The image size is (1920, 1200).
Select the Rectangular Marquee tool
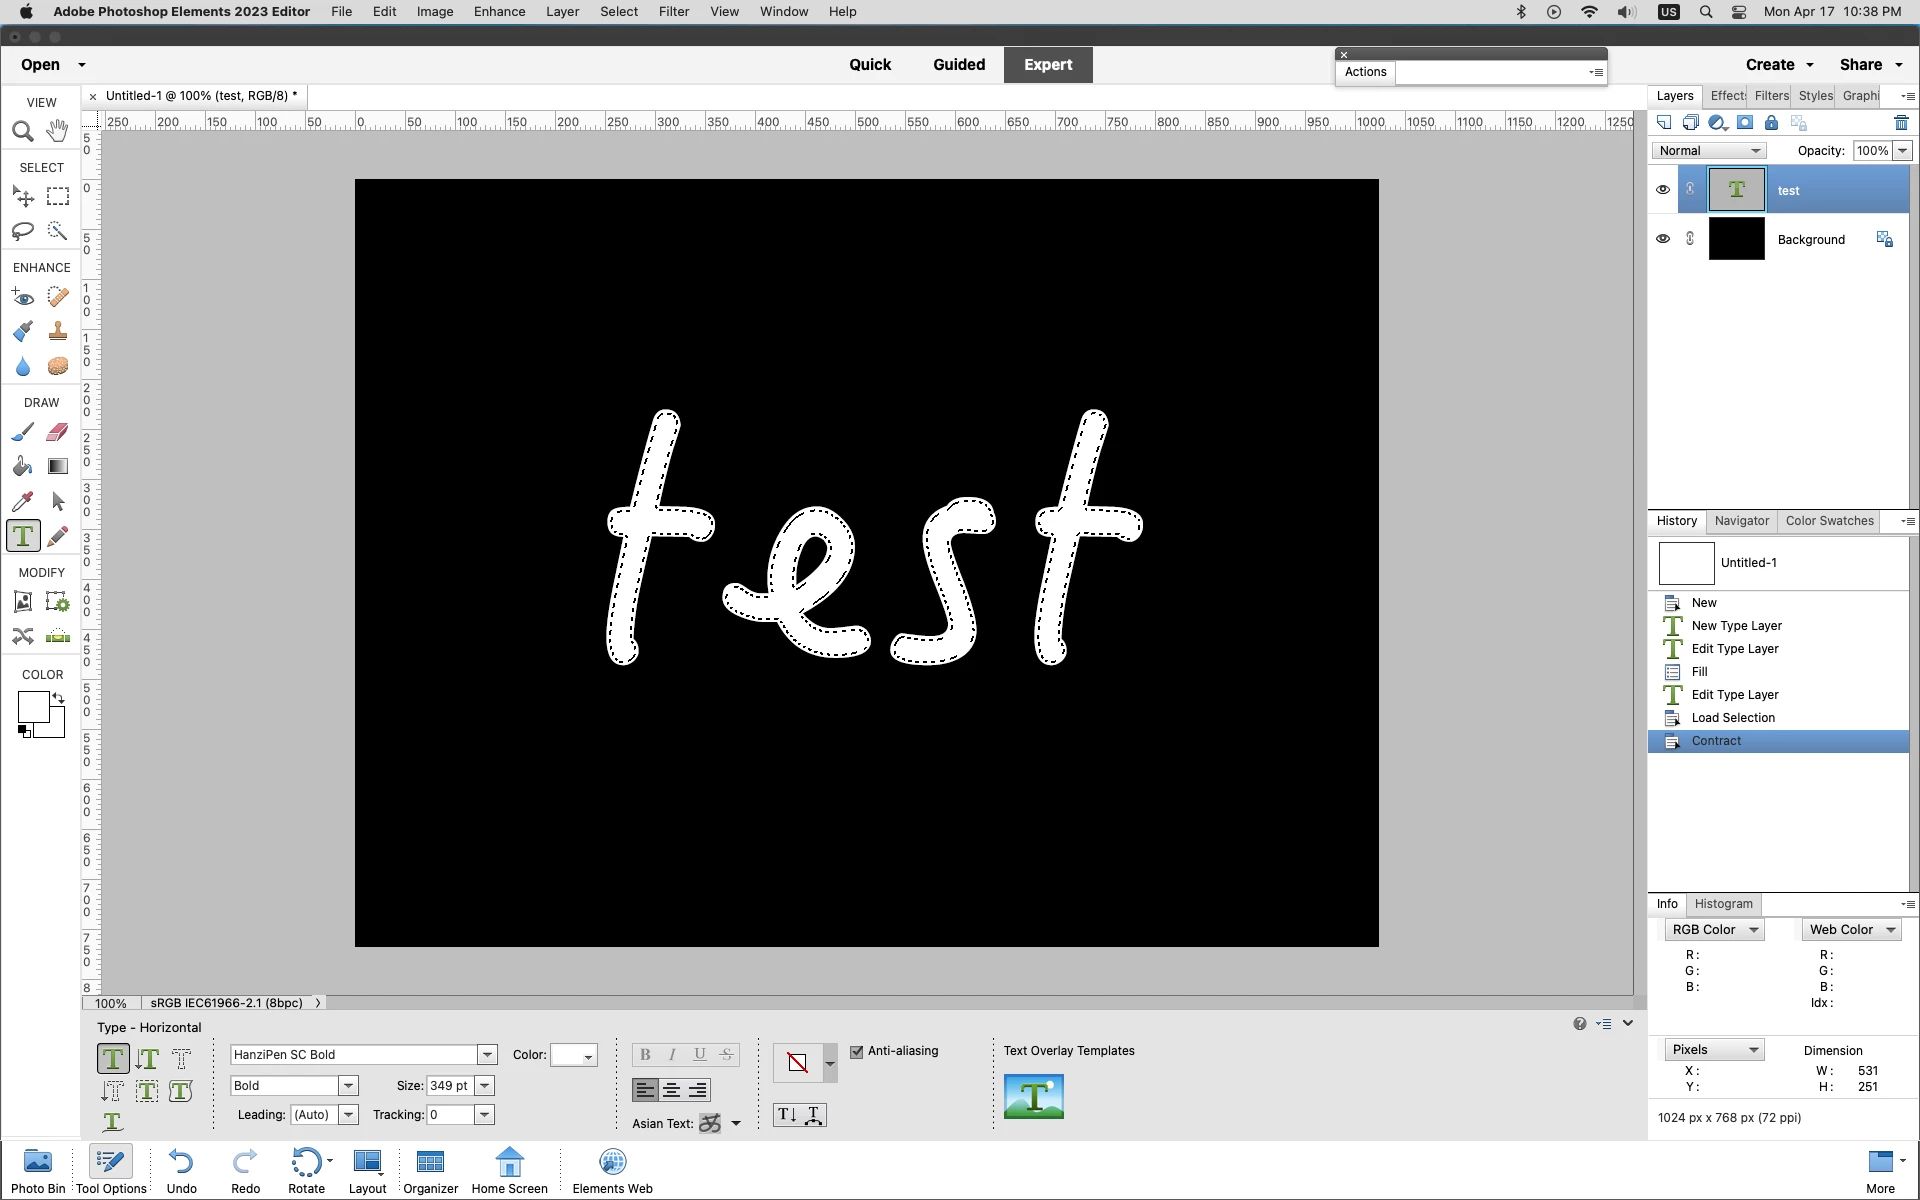(58, 196)
